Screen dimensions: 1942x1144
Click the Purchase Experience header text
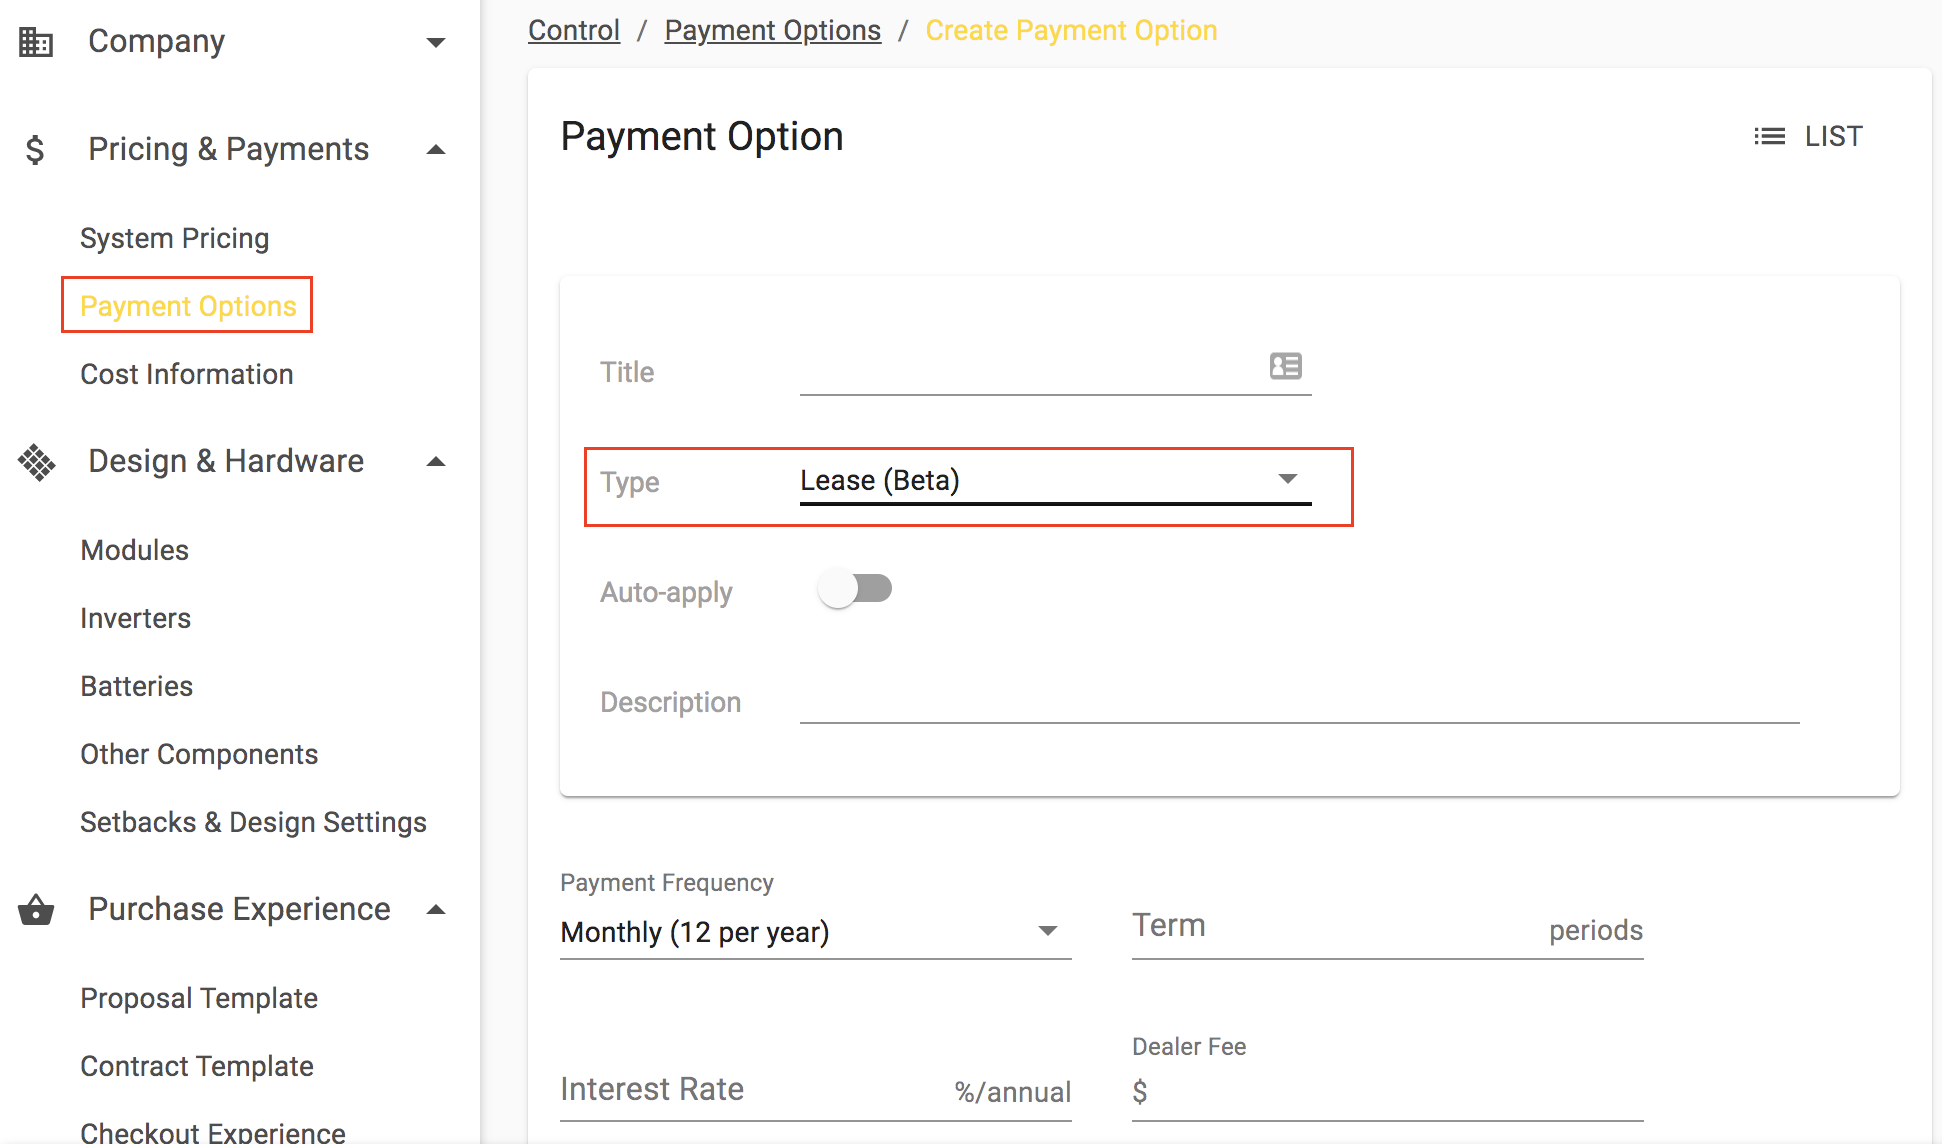[x=239, y=910]
